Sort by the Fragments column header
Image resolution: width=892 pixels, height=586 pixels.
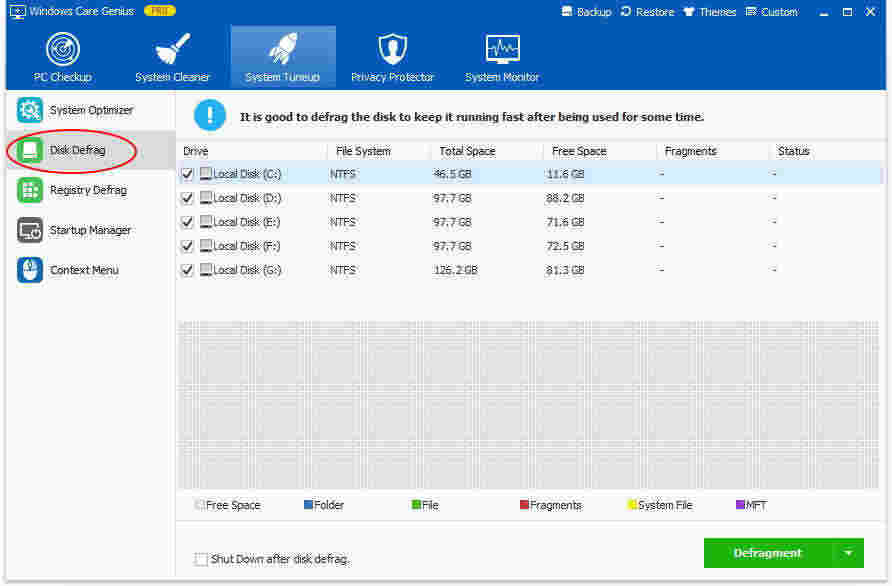click(x=711, y=151)
